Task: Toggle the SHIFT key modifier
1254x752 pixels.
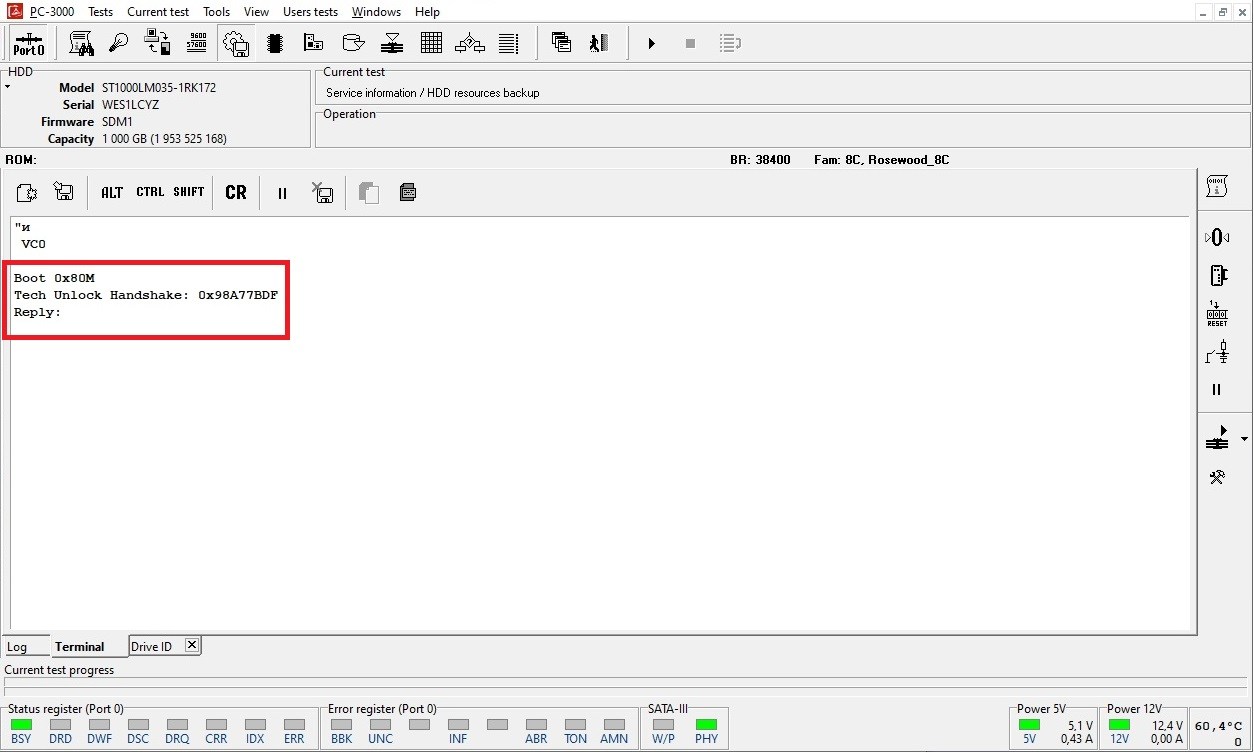Action: 188,192
